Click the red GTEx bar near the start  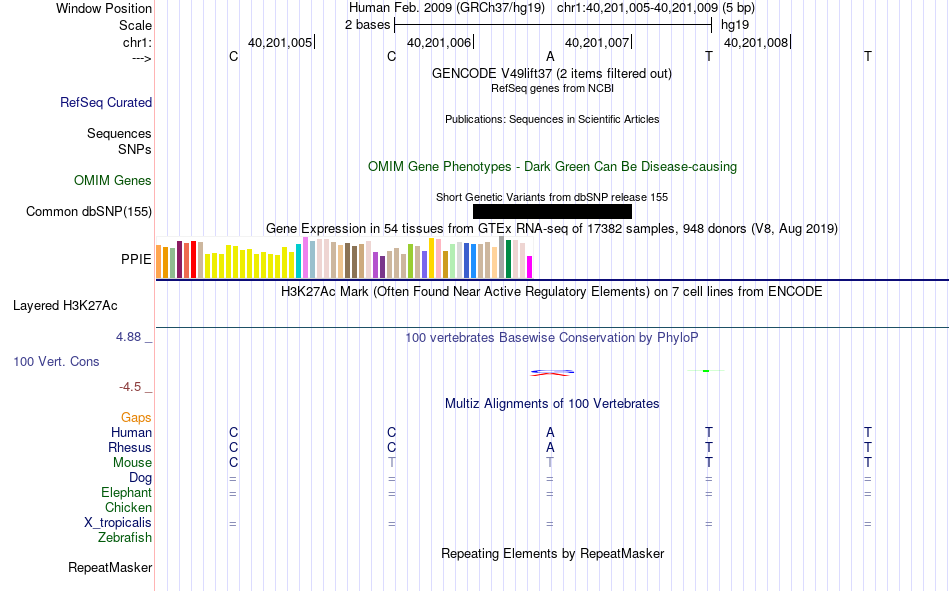[193, 259]
